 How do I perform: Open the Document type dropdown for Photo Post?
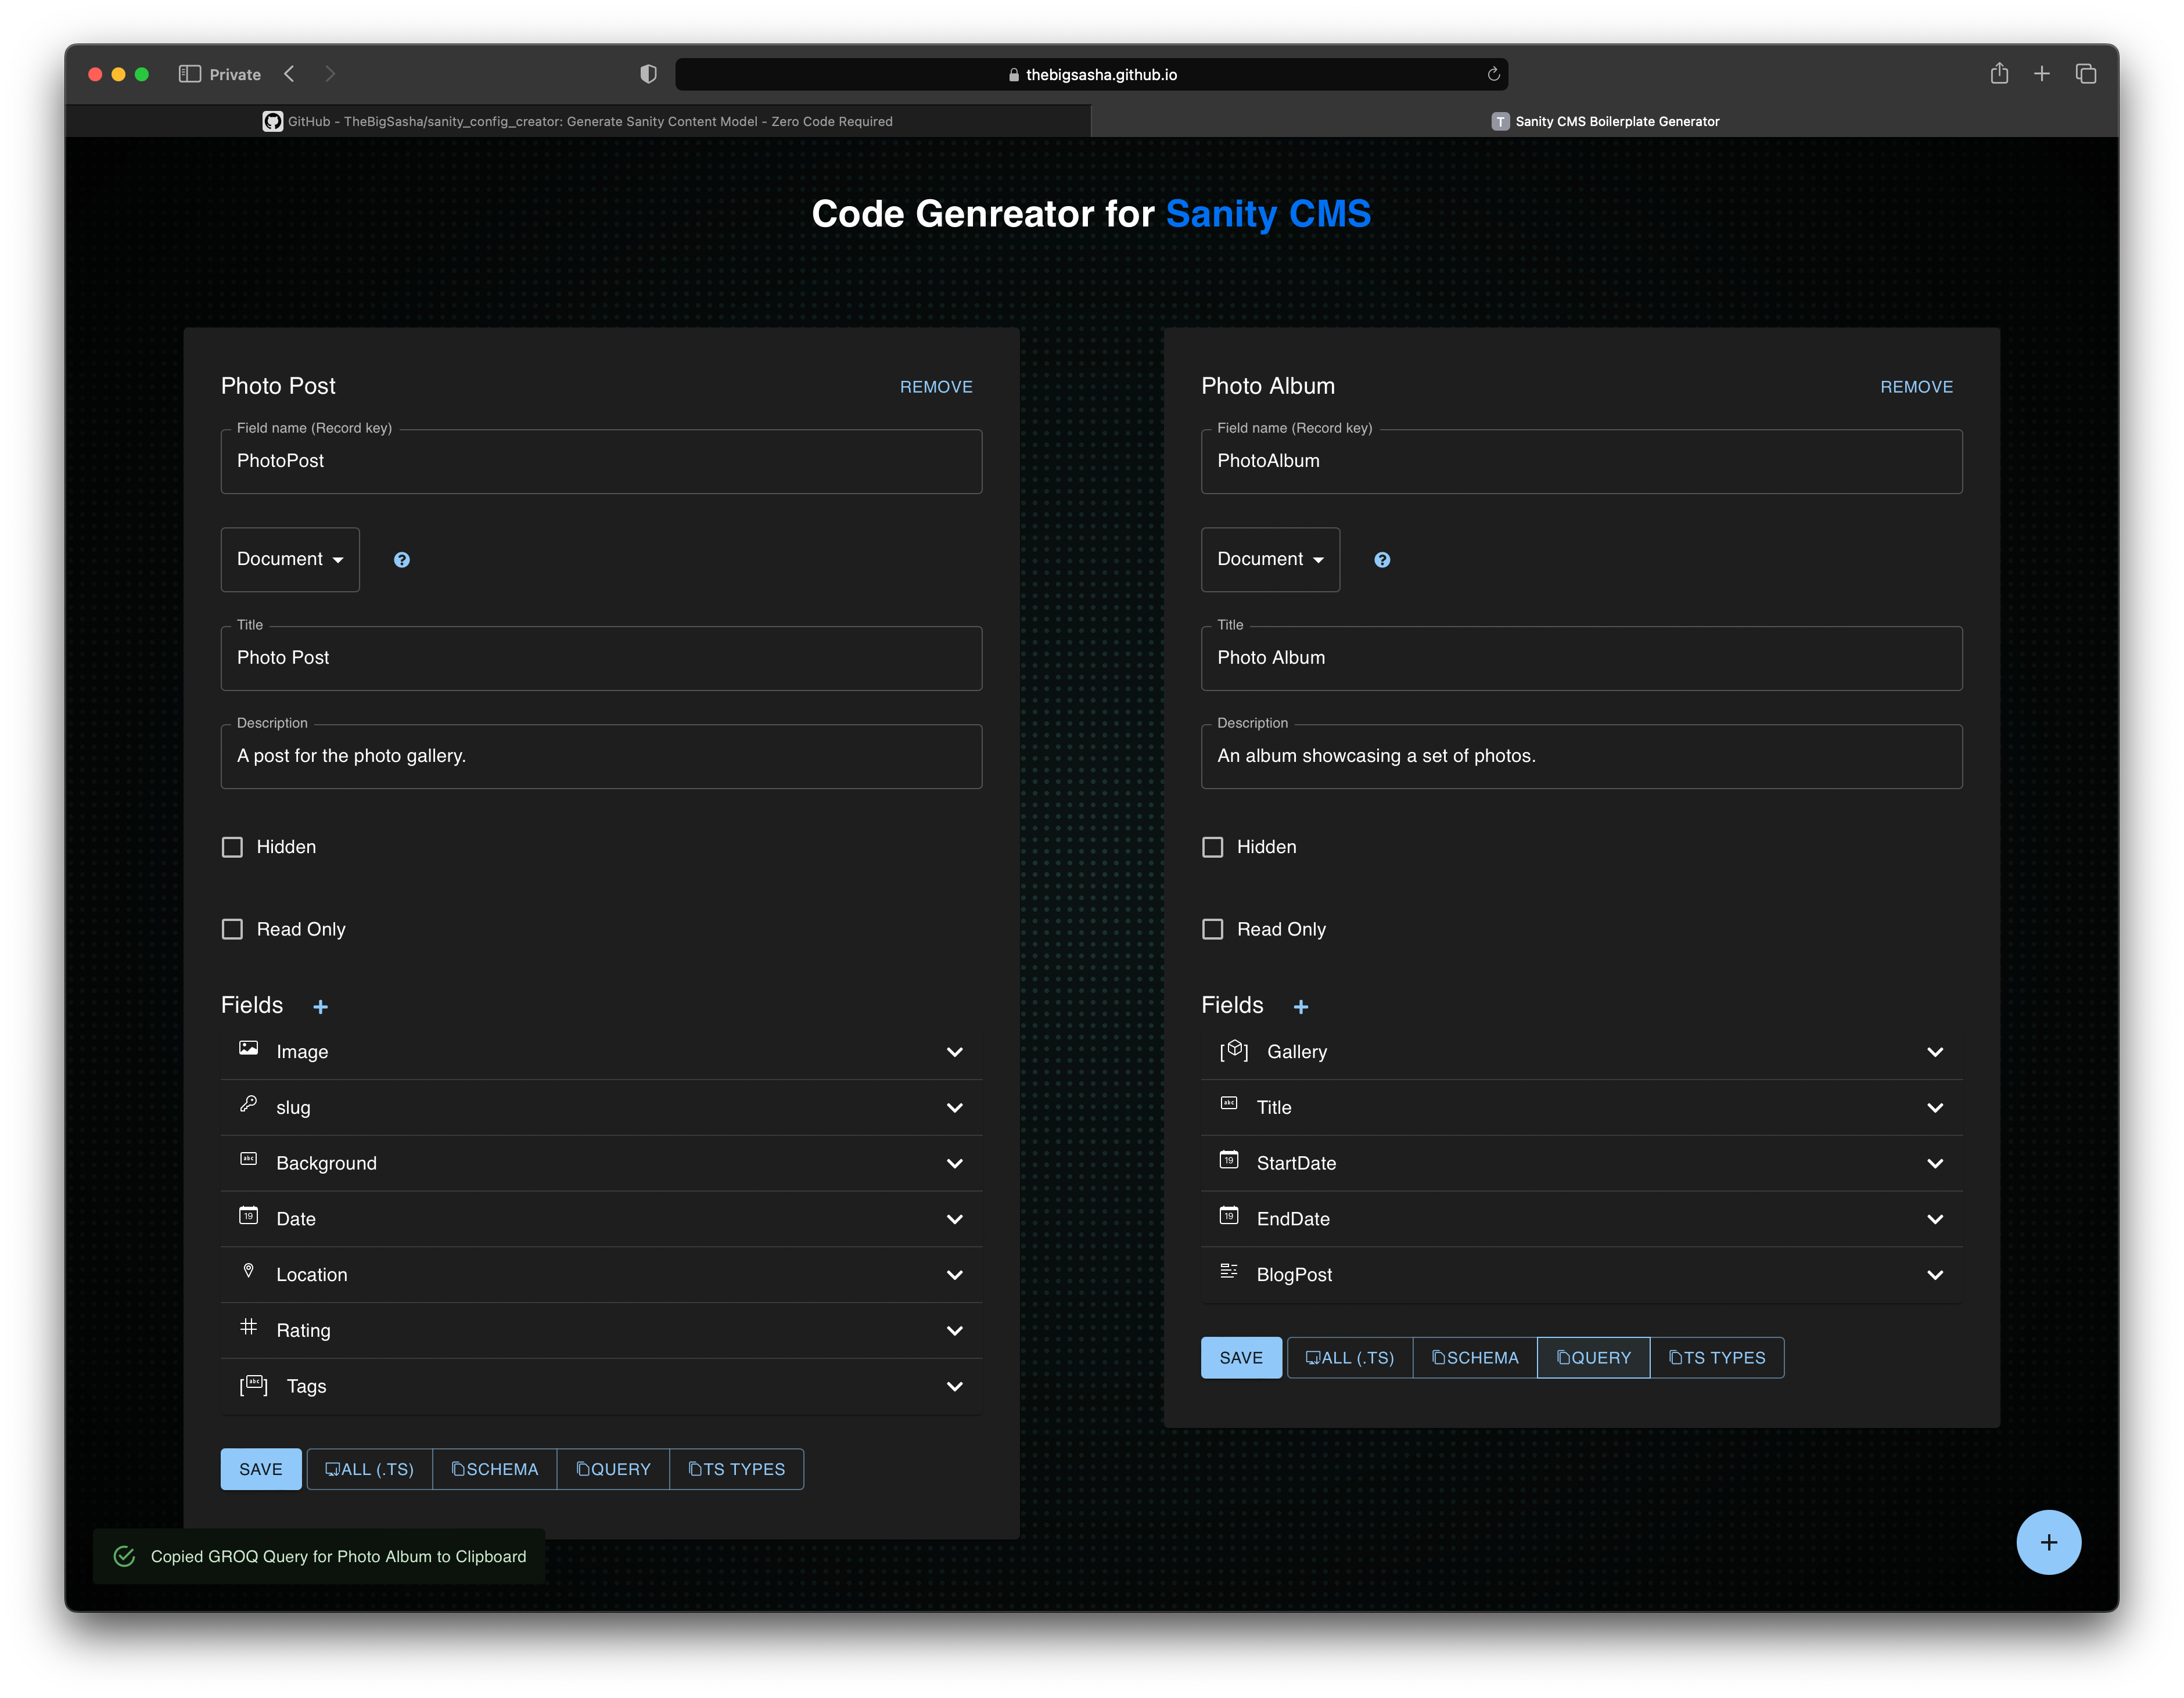point(289,559)
